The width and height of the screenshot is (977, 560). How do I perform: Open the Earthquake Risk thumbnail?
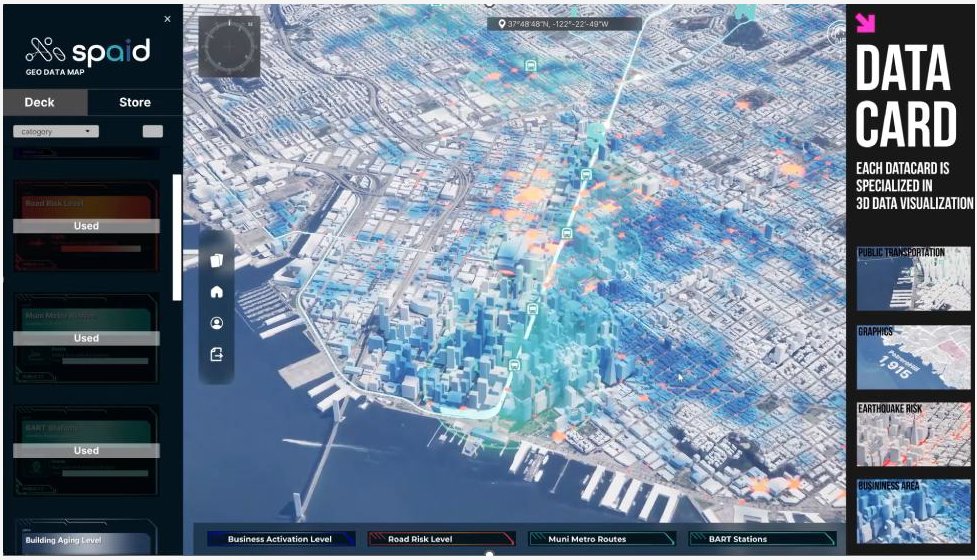914,434
